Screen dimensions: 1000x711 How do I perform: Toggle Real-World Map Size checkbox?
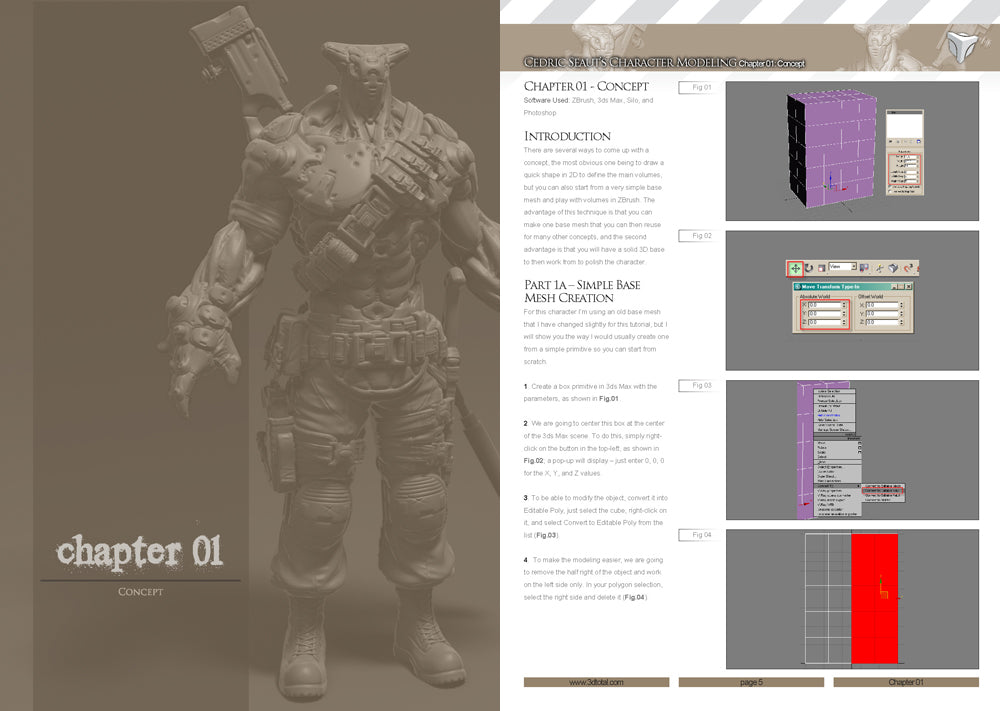click(x=890, y=192)
